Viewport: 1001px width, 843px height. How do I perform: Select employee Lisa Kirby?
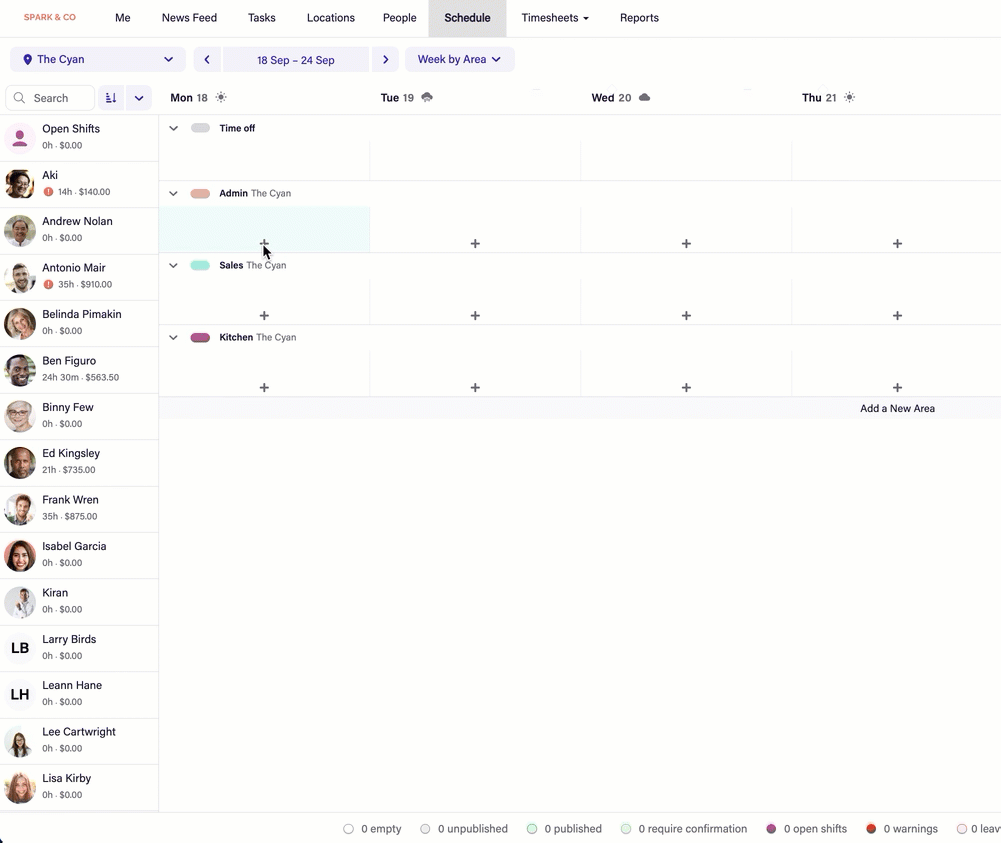point(79,787)
